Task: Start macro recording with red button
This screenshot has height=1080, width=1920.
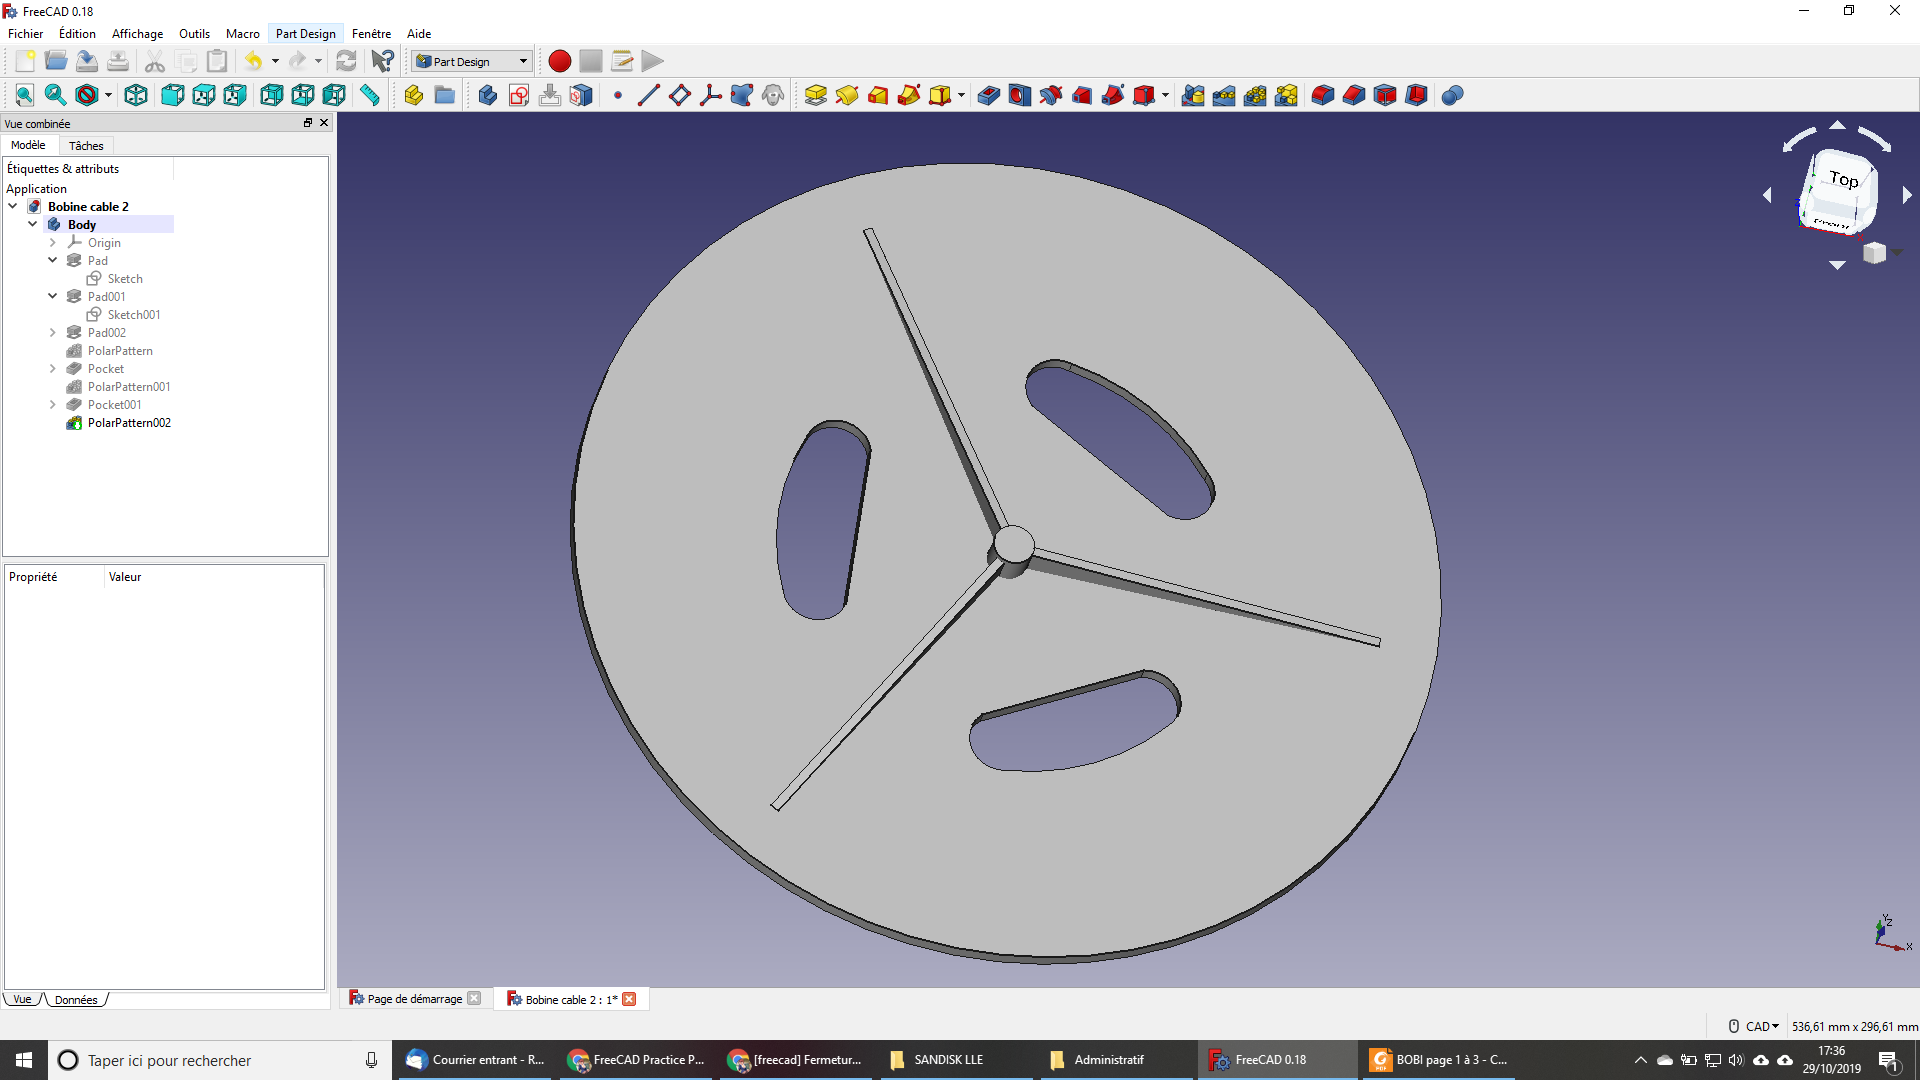Action: 559,61
